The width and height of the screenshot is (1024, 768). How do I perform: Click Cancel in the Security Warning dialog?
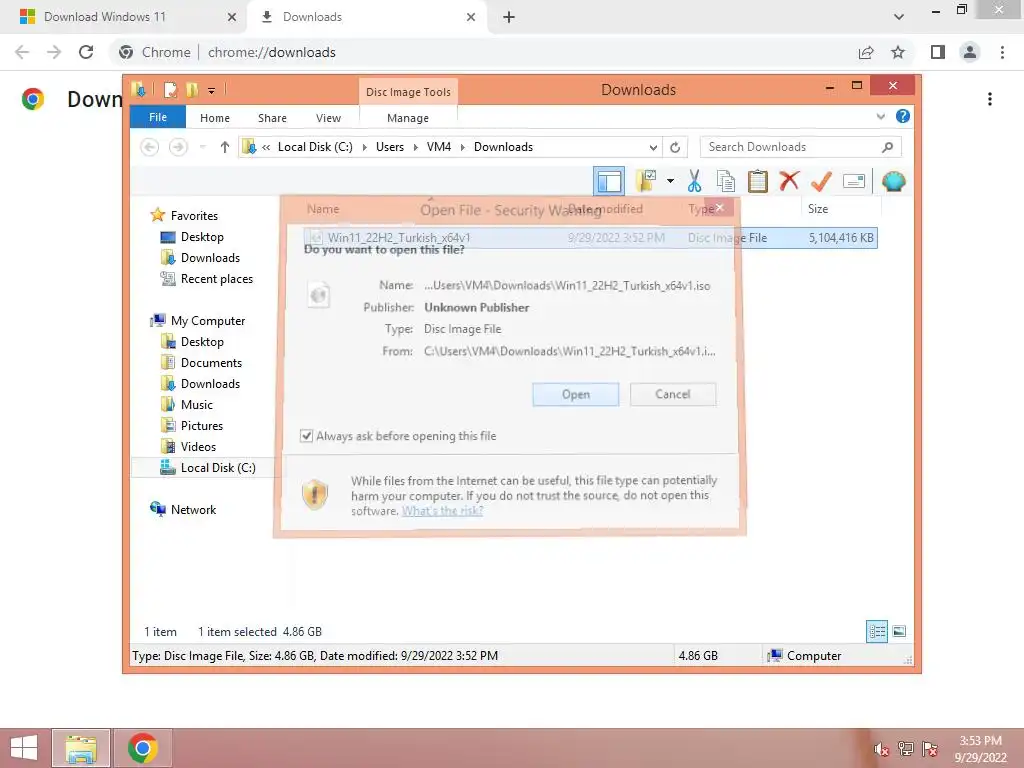[673, 394]
